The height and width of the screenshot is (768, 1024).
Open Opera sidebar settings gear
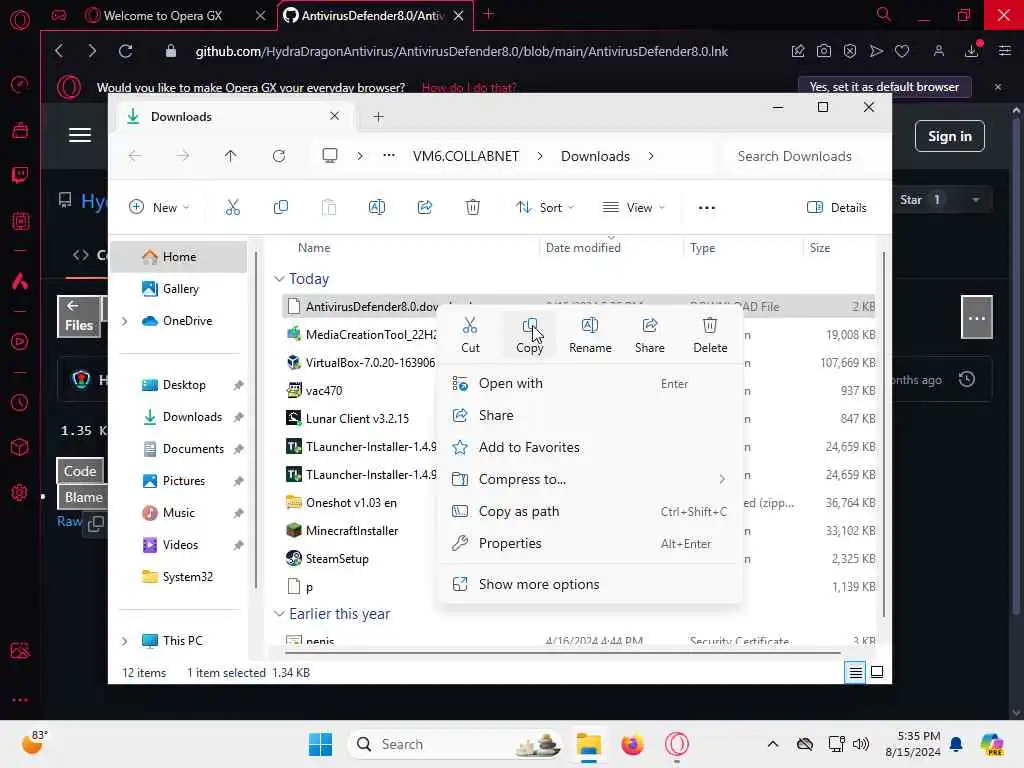(20, 492)
